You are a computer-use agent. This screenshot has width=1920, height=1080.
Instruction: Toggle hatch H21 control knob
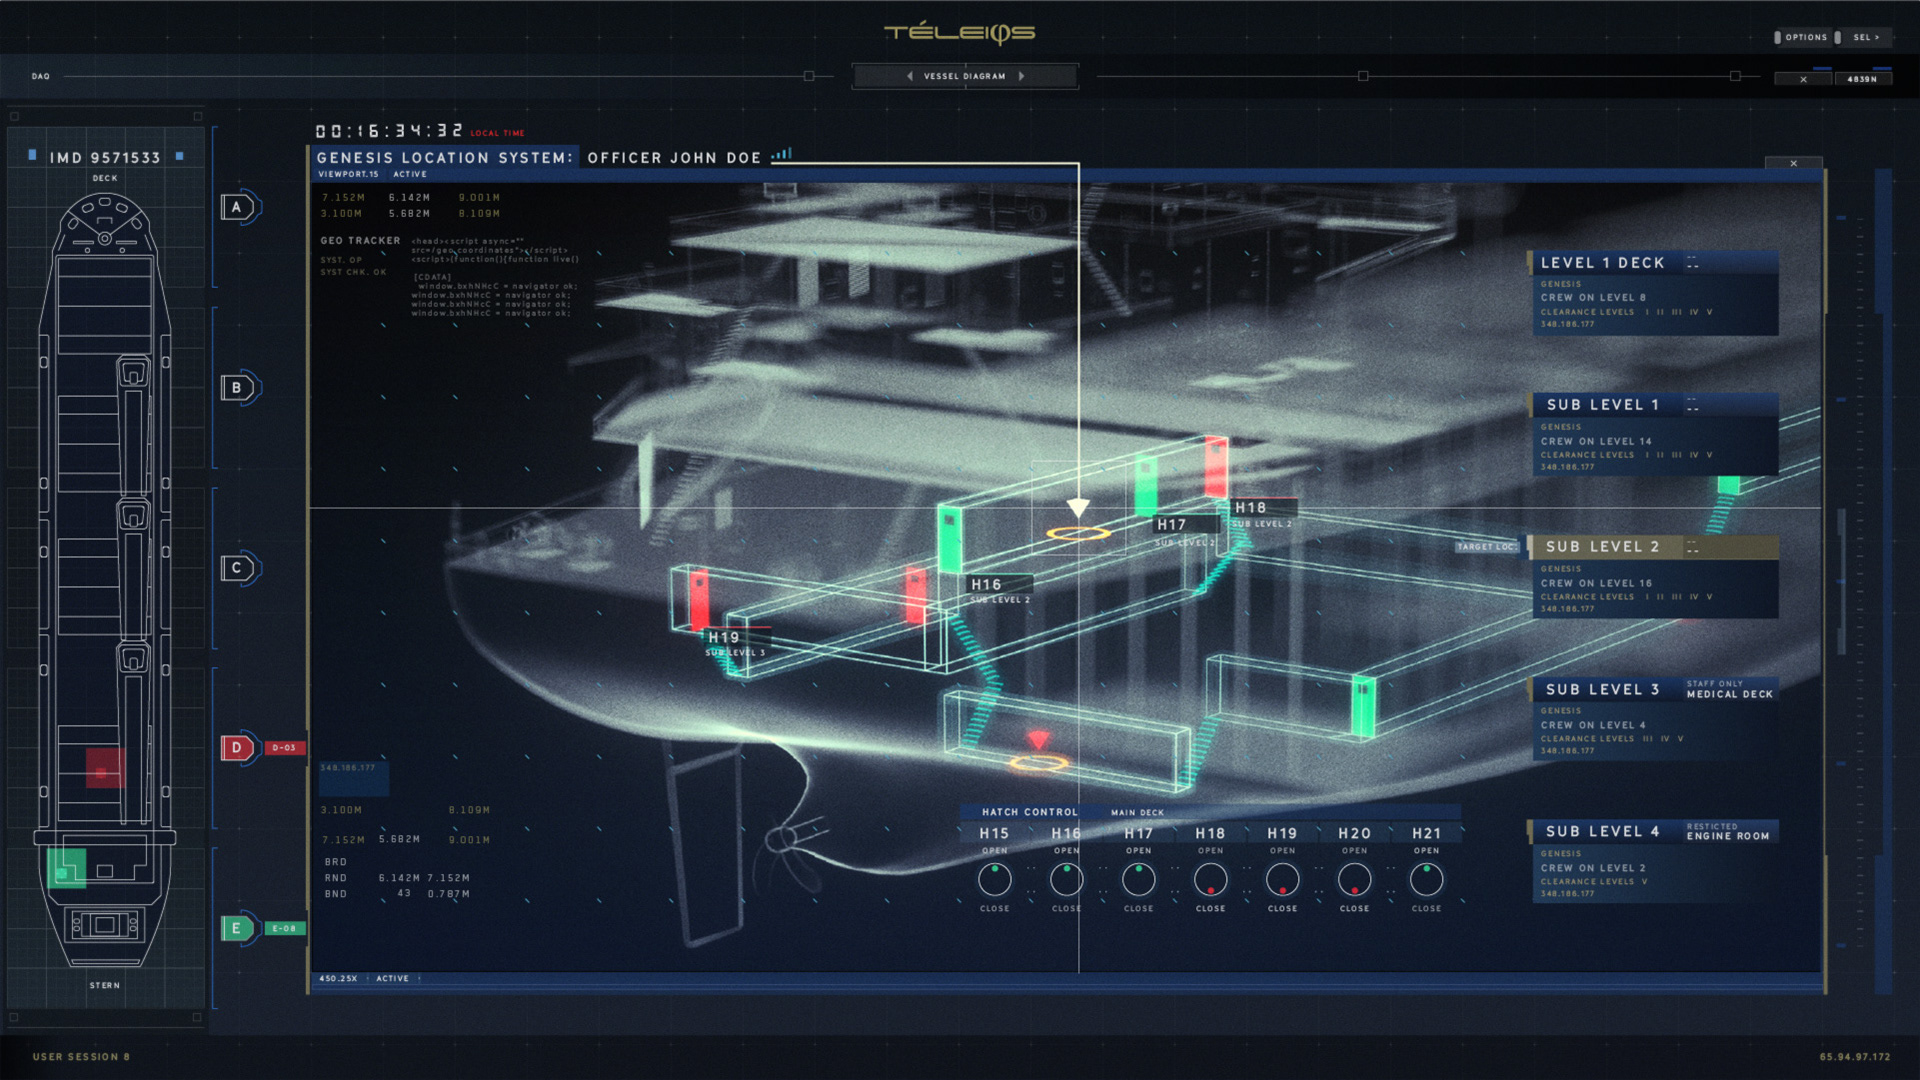tap(1427, 880)
